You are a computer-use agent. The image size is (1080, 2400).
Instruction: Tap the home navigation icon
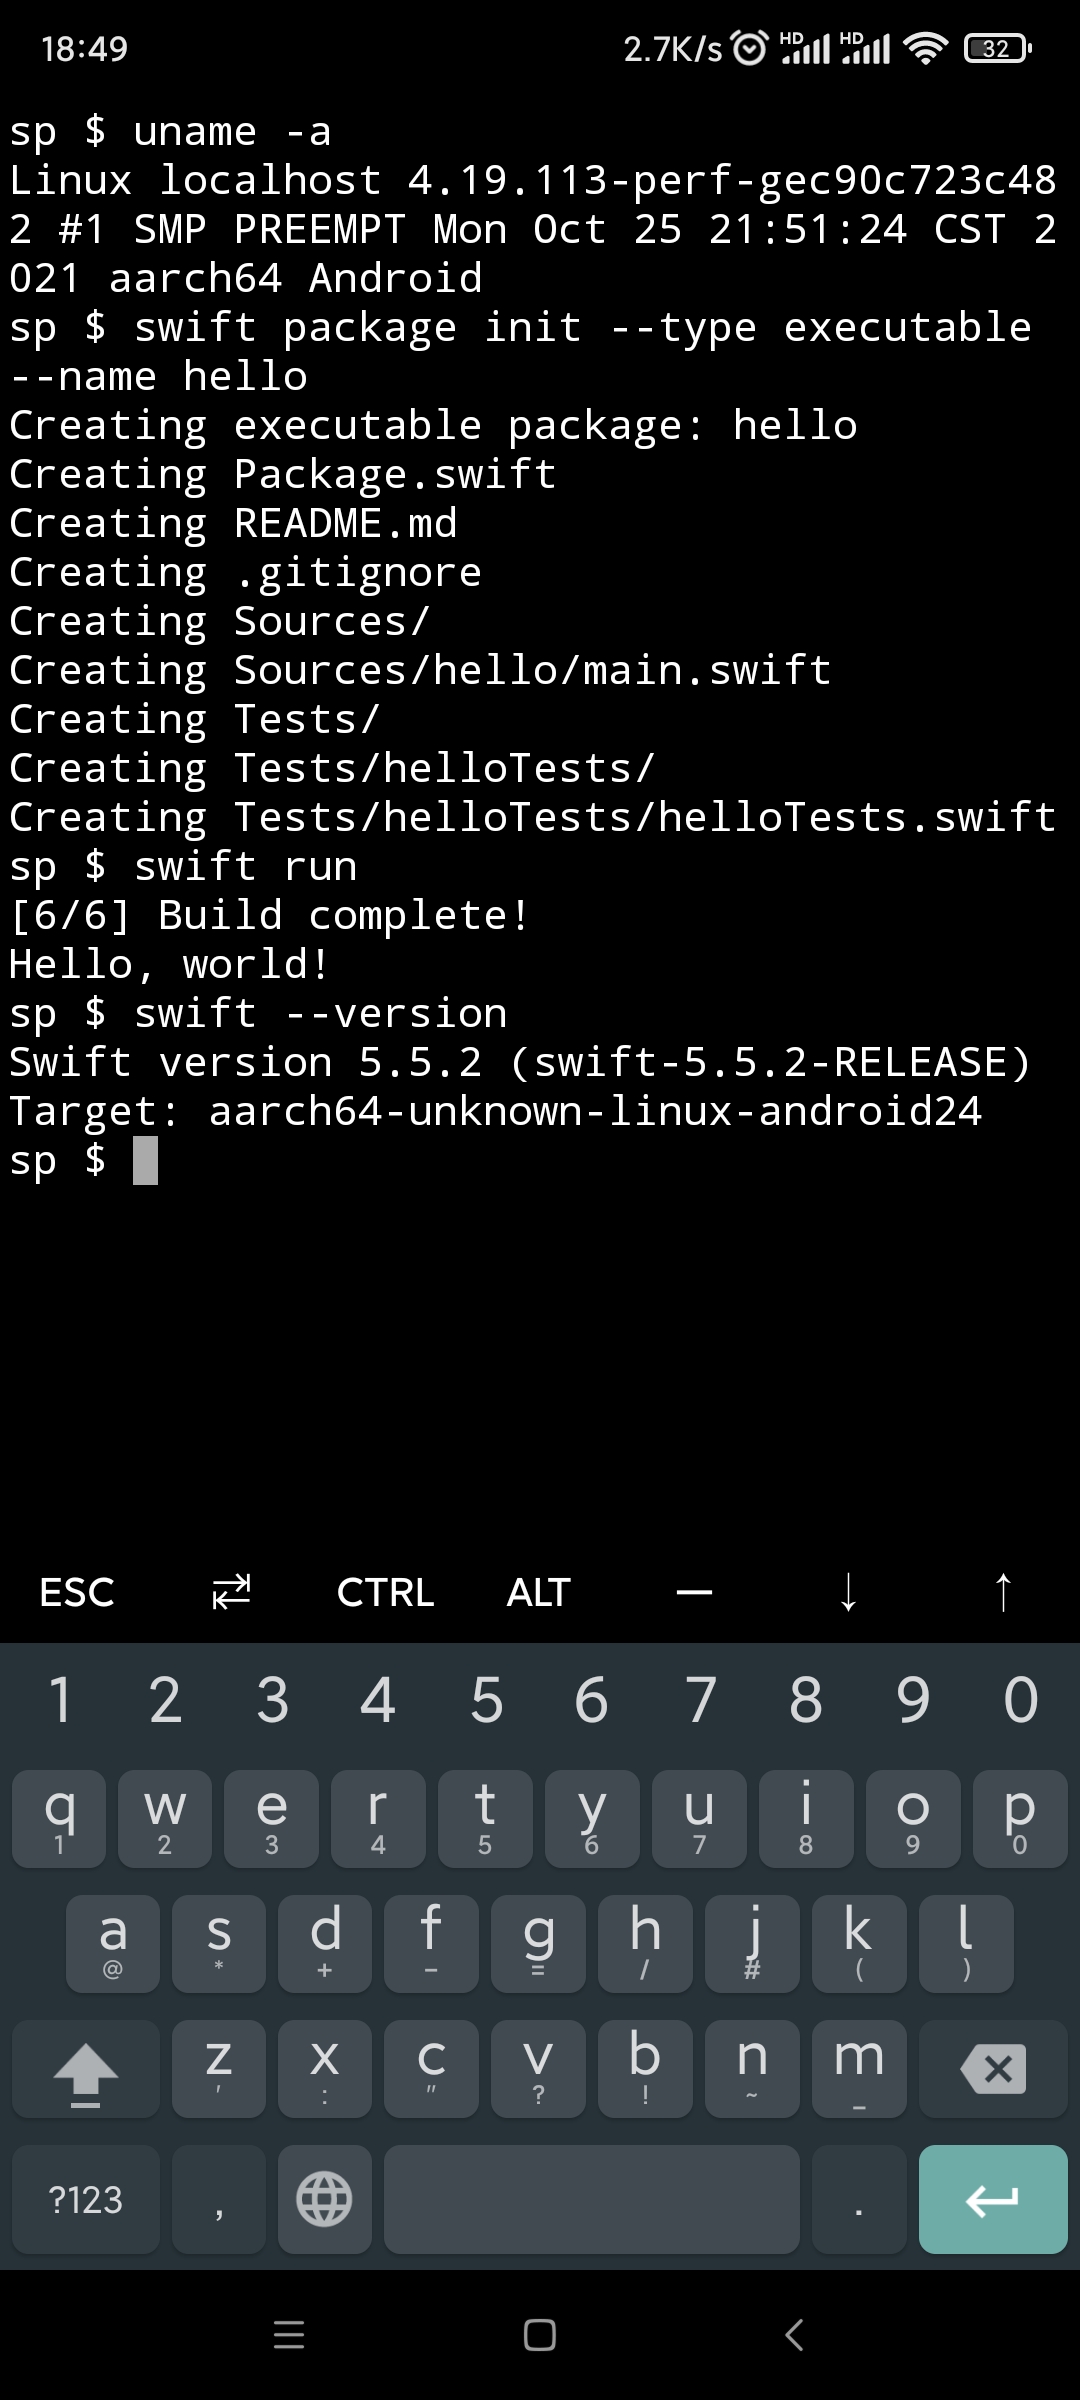tap(539, 2336)
